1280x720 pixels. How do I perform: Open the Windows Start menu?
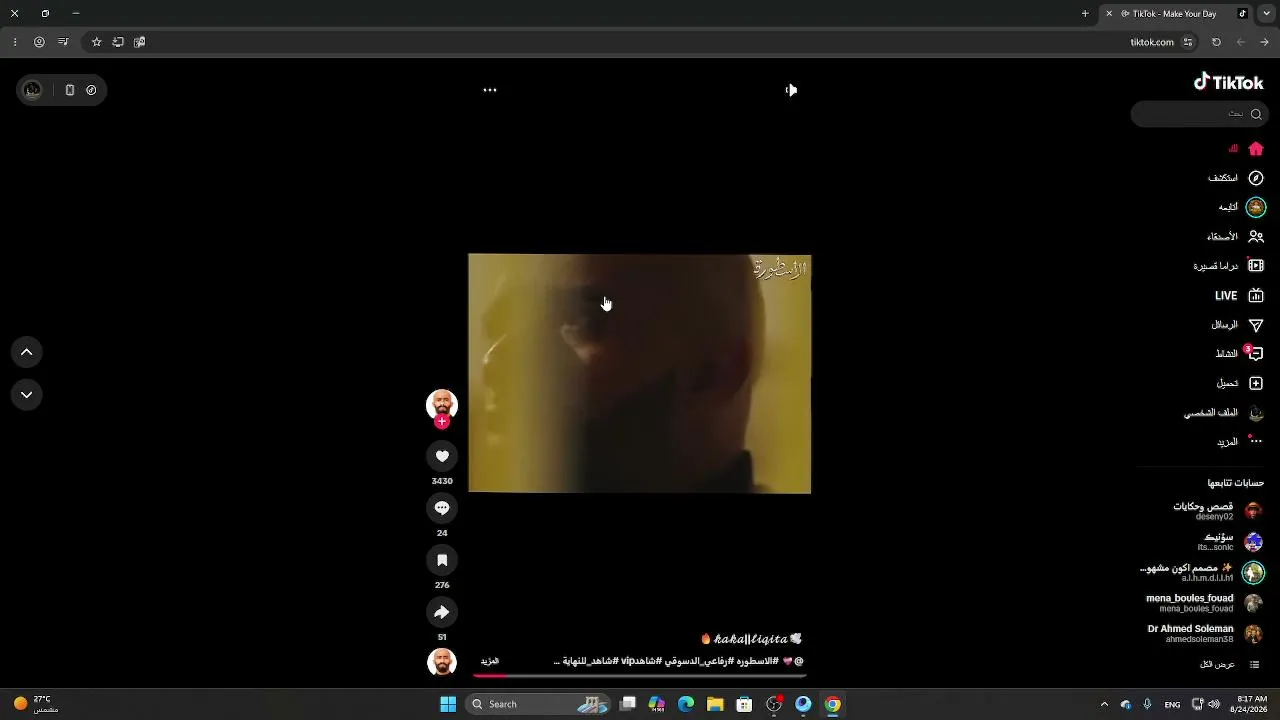448,704
